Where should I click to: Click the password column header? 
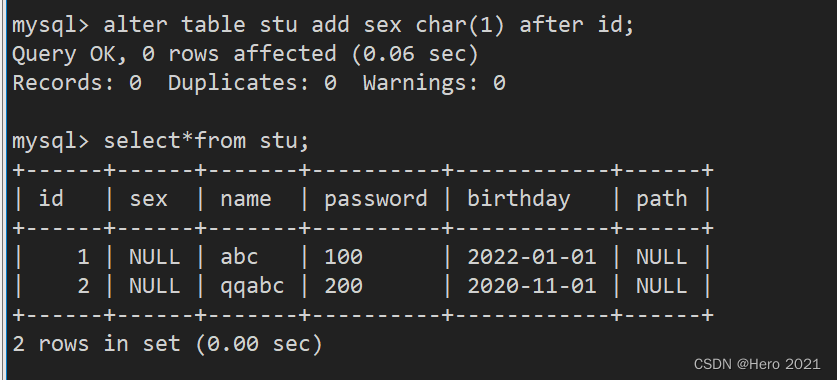376,200
